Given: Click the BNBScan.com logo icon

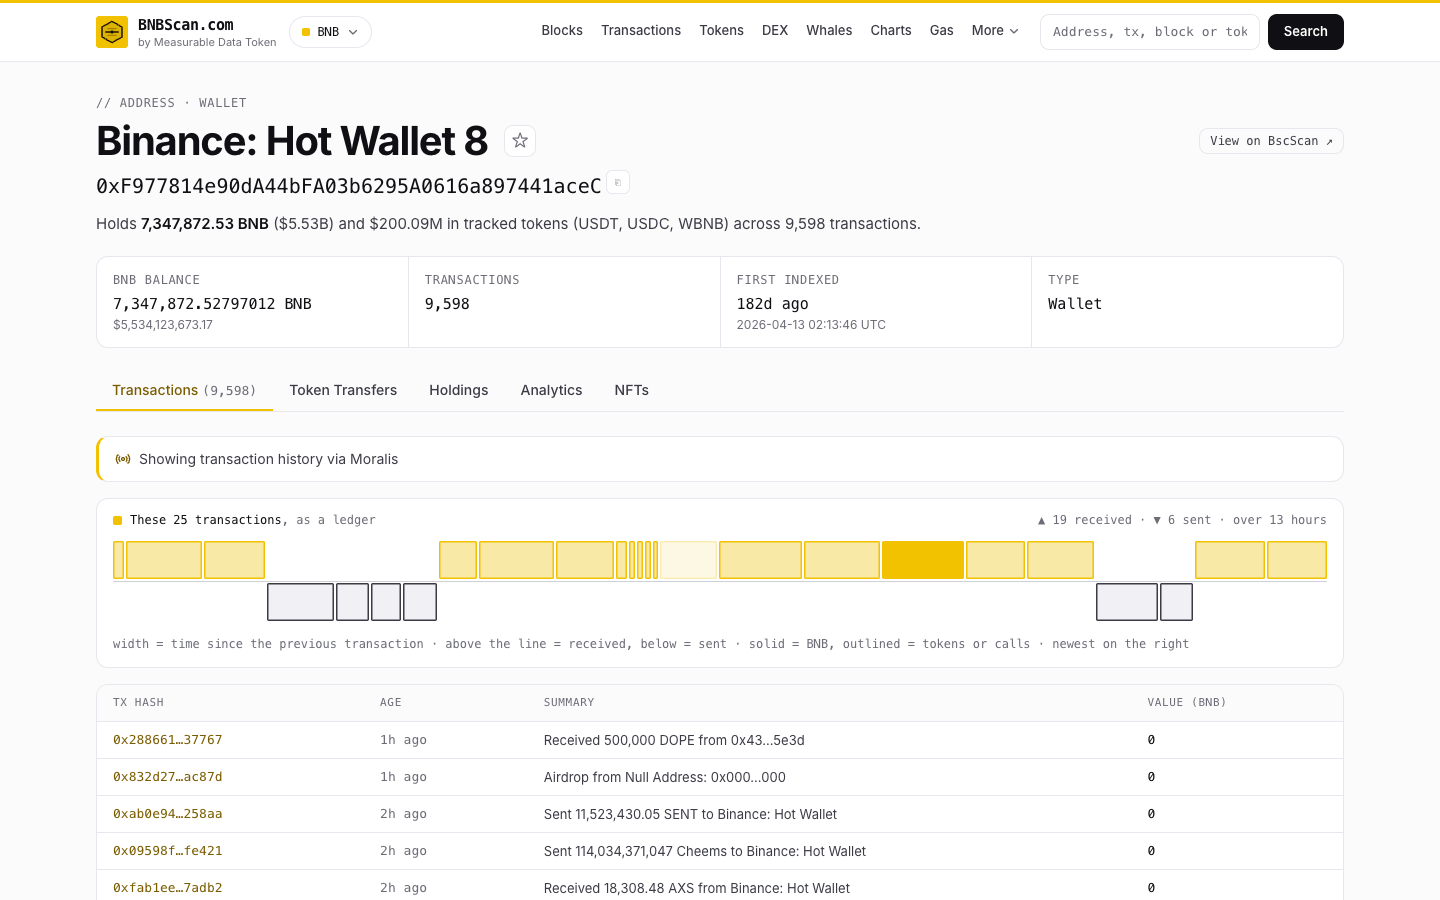Looking at the screenshot, I should [112, 32].
